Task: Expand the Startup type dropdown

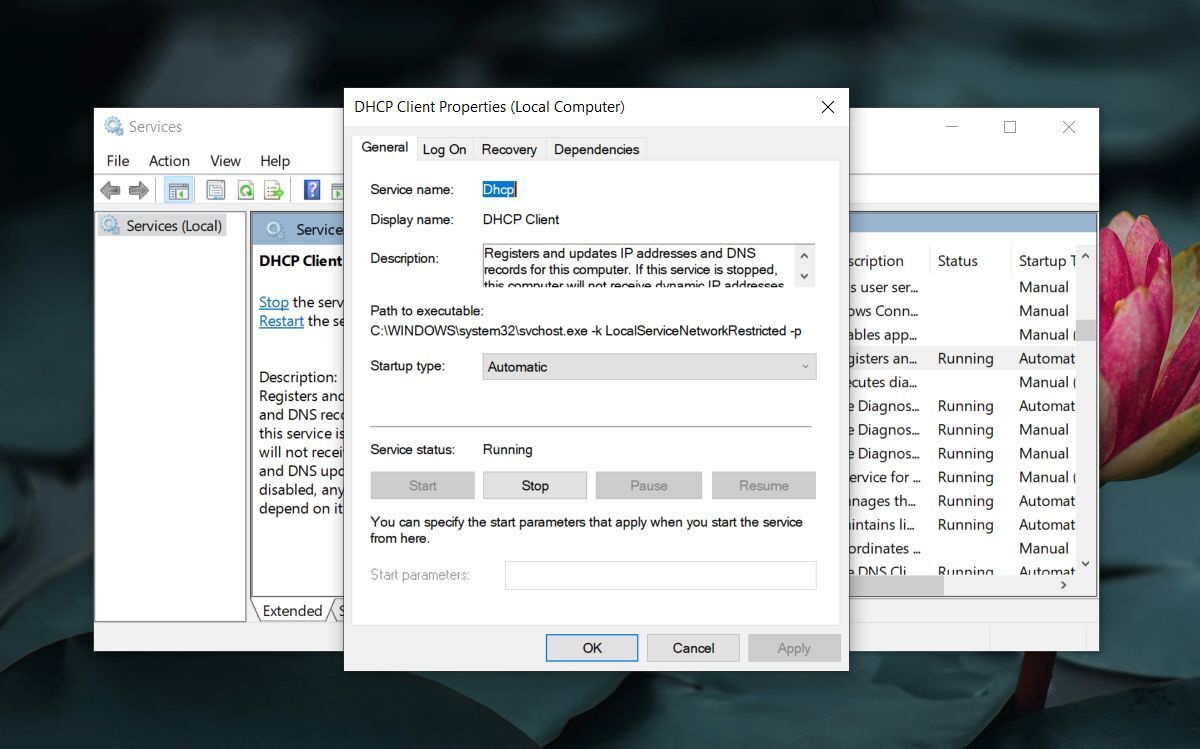Action: 649,367
